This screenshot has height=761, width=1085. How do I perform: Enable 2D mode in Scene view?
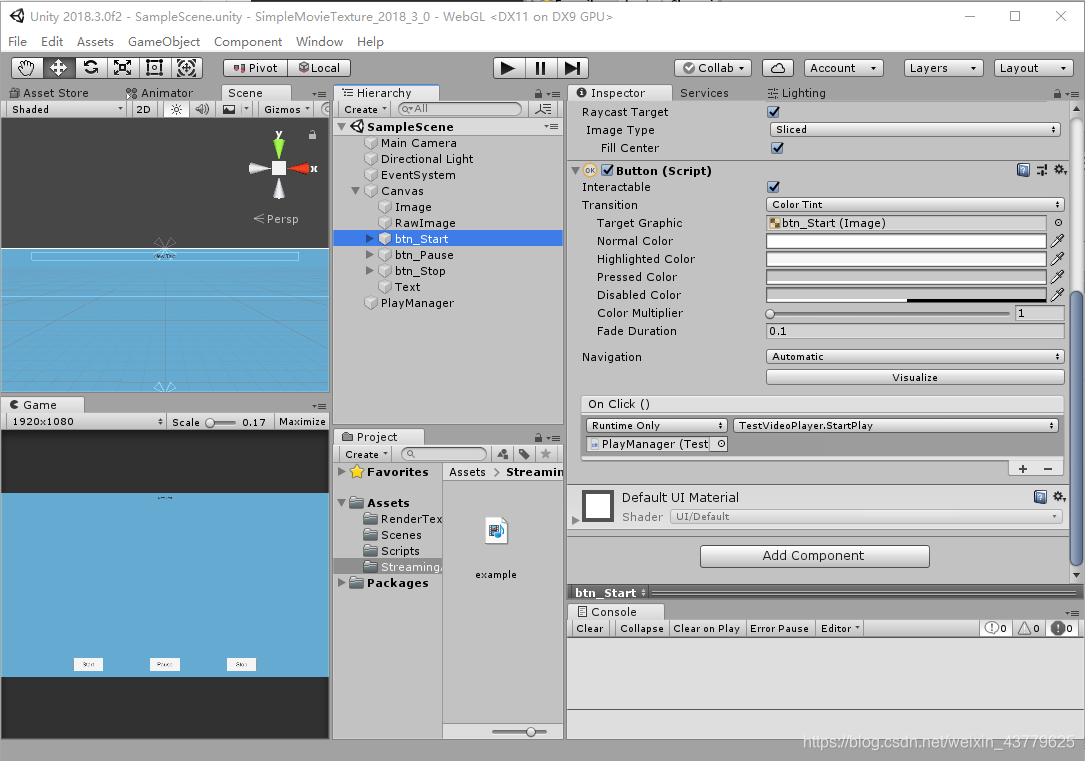pyautogui.click(x=143, y=109)
